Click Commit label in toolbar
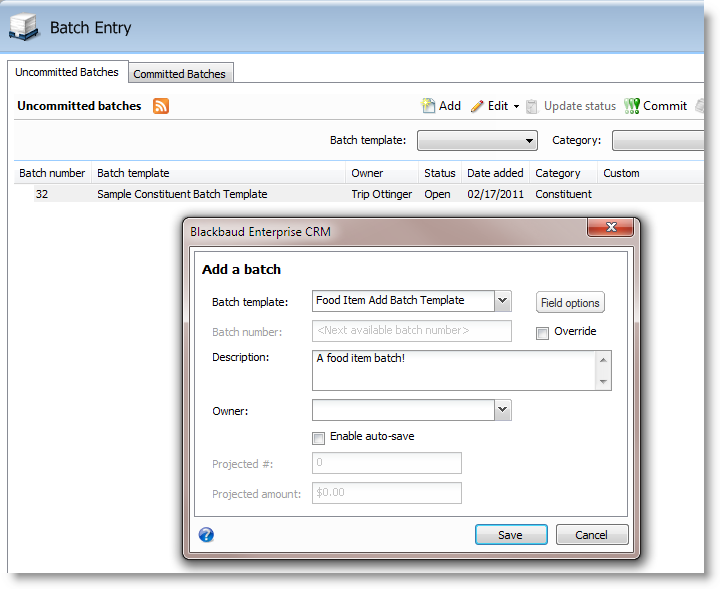720x589 pixels. point(665,106)
